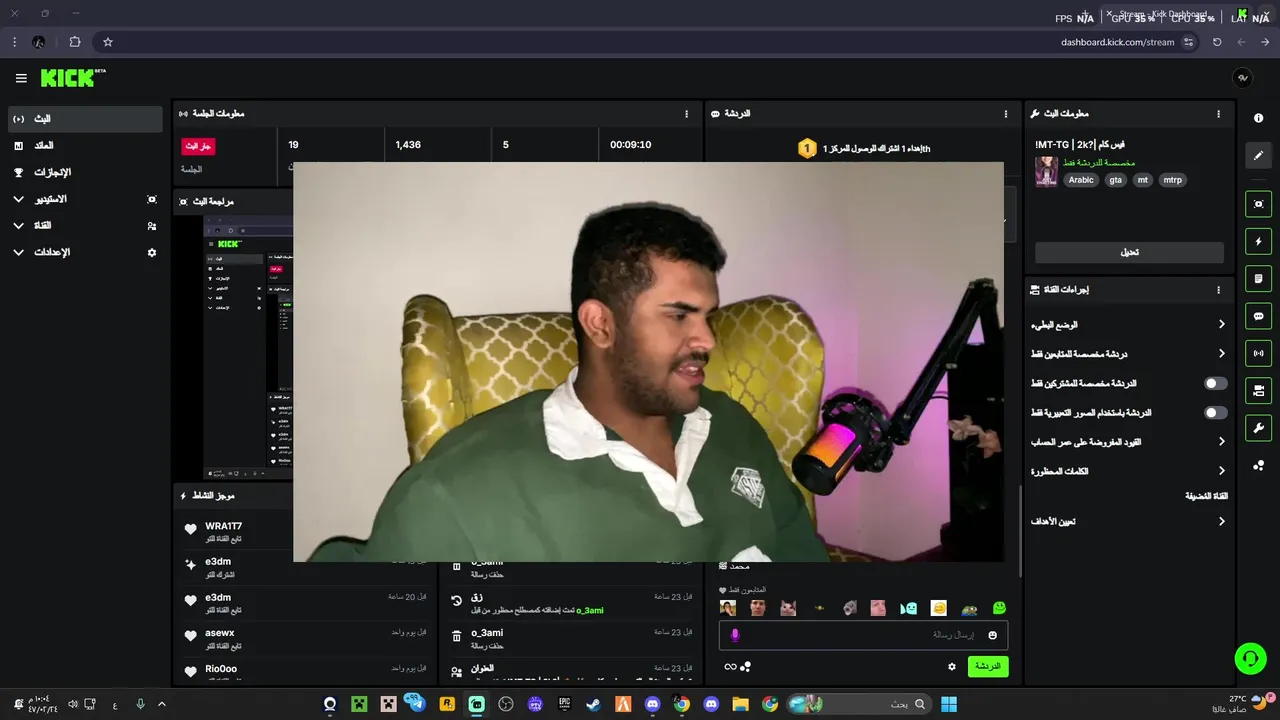Click the broadcast signal icon in right rail
The height and width of the screenshot is (720, 1280).
click(1258, 353)
